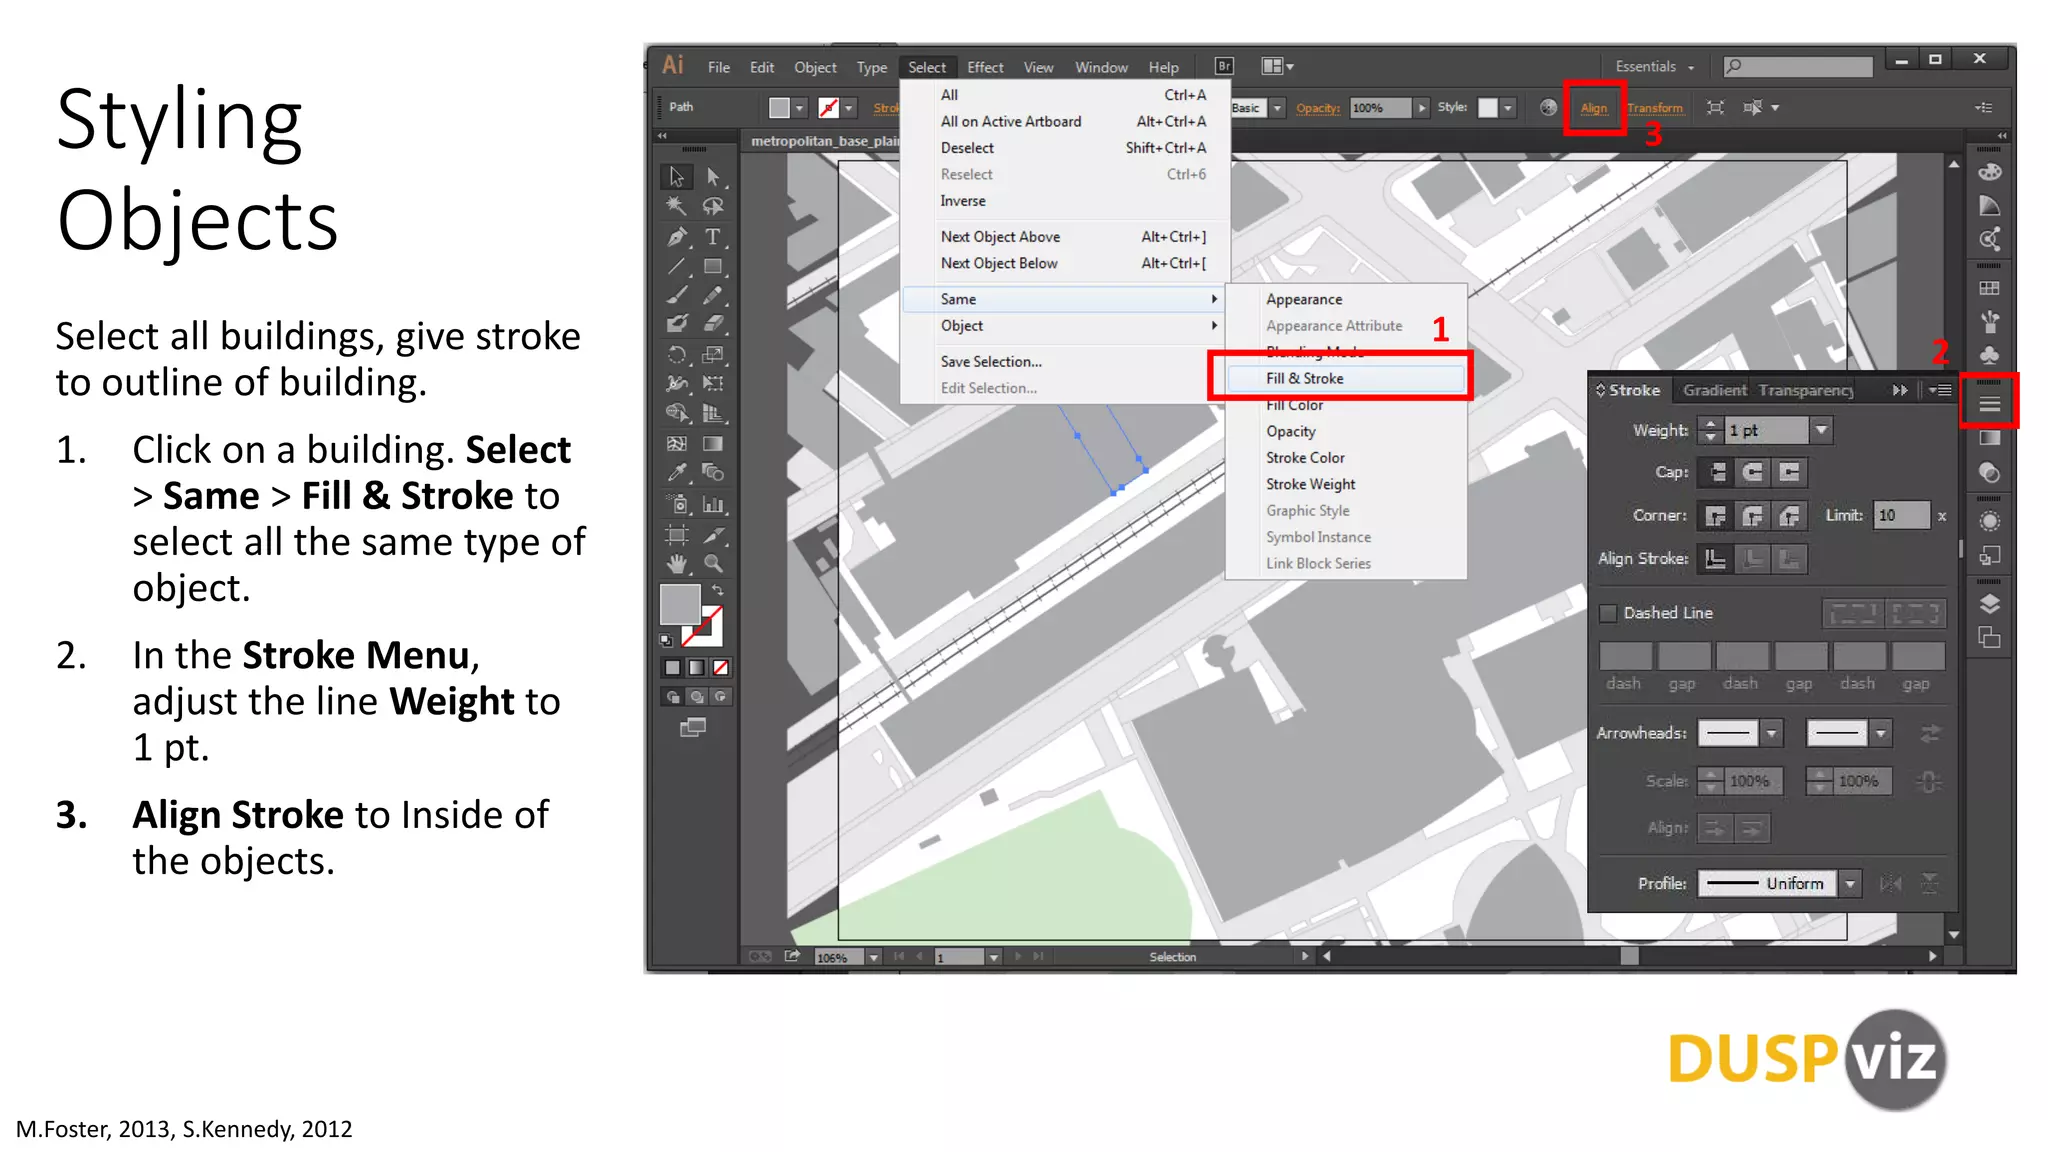The width and height of the screenshot is (2048, 1152).
Task: Select the Eyedropper tool
Action: point(676,473)
